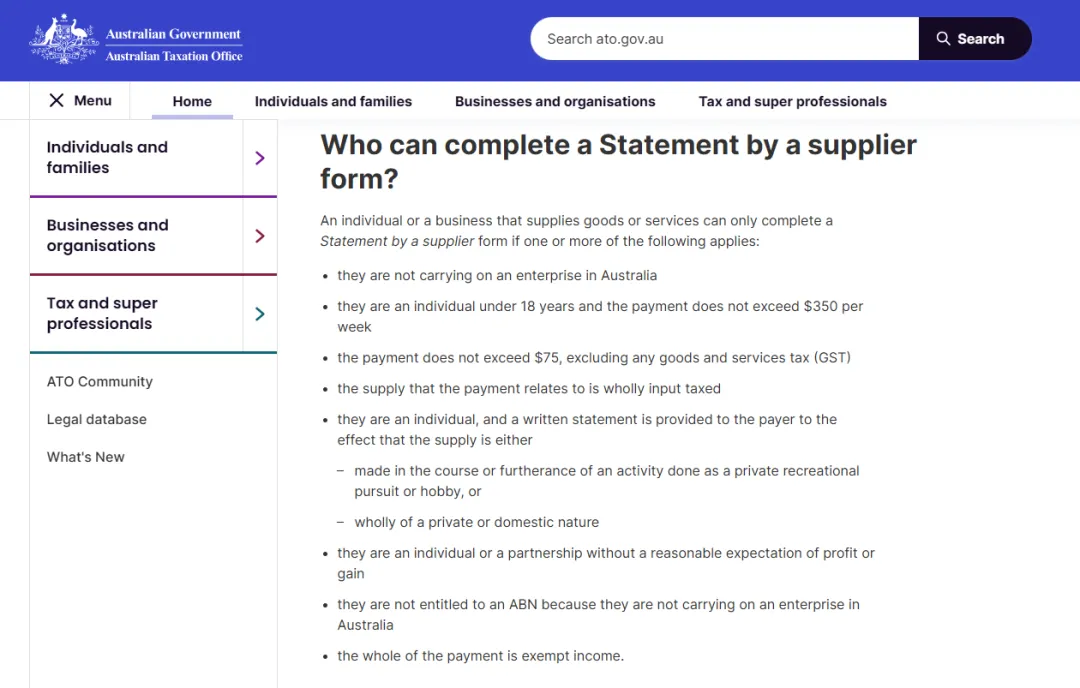Click the page heading about supplier form
Screen dimensions: 1080x688
click(x=618, y=162)
